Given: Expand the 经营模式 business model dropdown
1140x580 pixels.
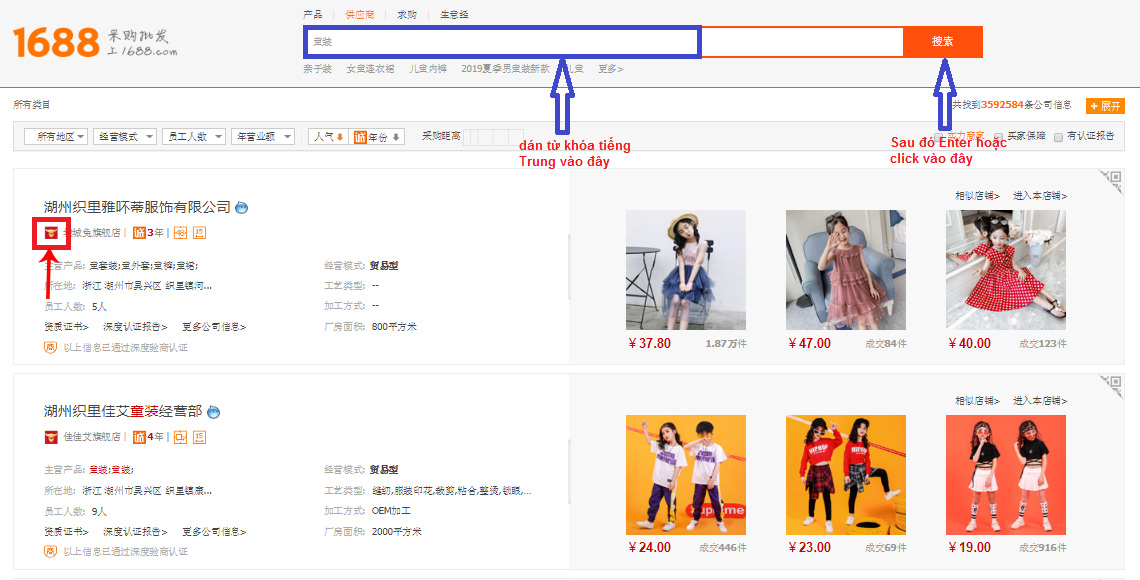Looking at the screenshot, I should pyautogui.click(x=125, y=137).
